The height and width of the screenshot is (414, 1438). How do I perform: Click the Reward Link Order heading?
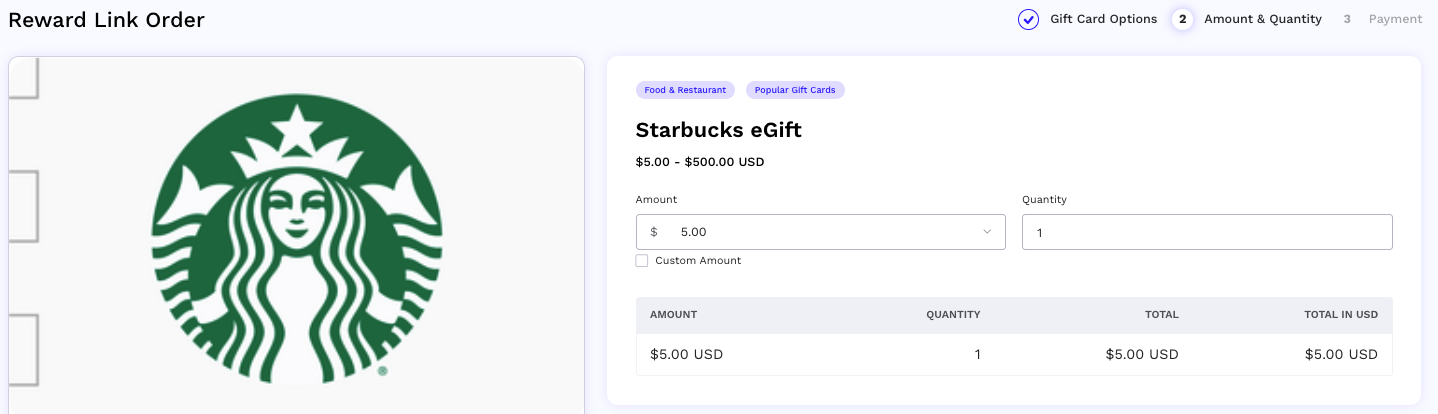coord(106,19)
